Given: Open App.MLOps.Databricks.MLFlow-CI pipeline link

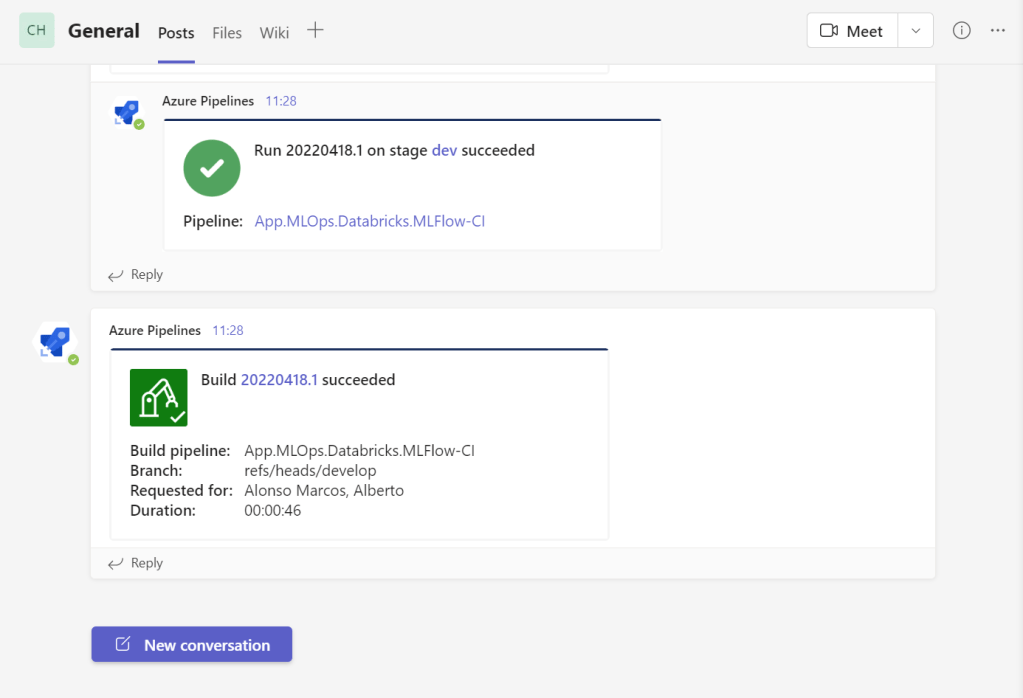Looking at the screenshot, I should [369, 221].
